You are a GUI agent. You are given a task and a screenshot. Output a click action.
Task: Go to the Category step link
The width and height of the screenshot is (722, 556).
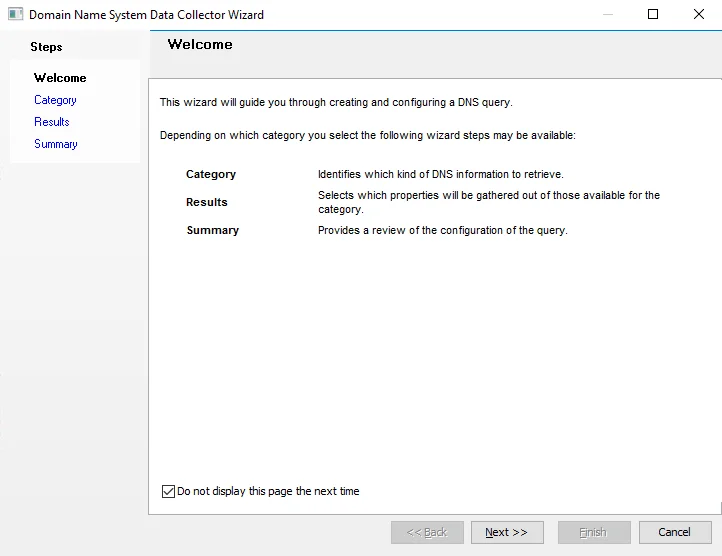(55, 100)
